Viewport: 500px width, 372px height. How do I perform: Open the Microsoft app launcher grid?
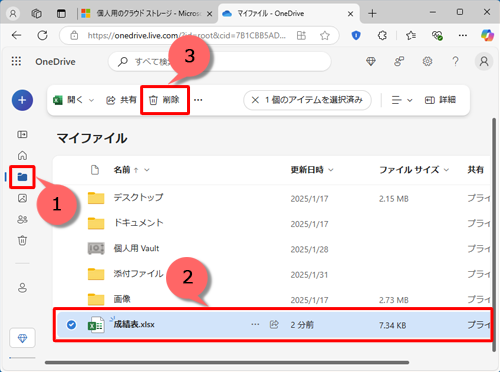tap(16, 61)
